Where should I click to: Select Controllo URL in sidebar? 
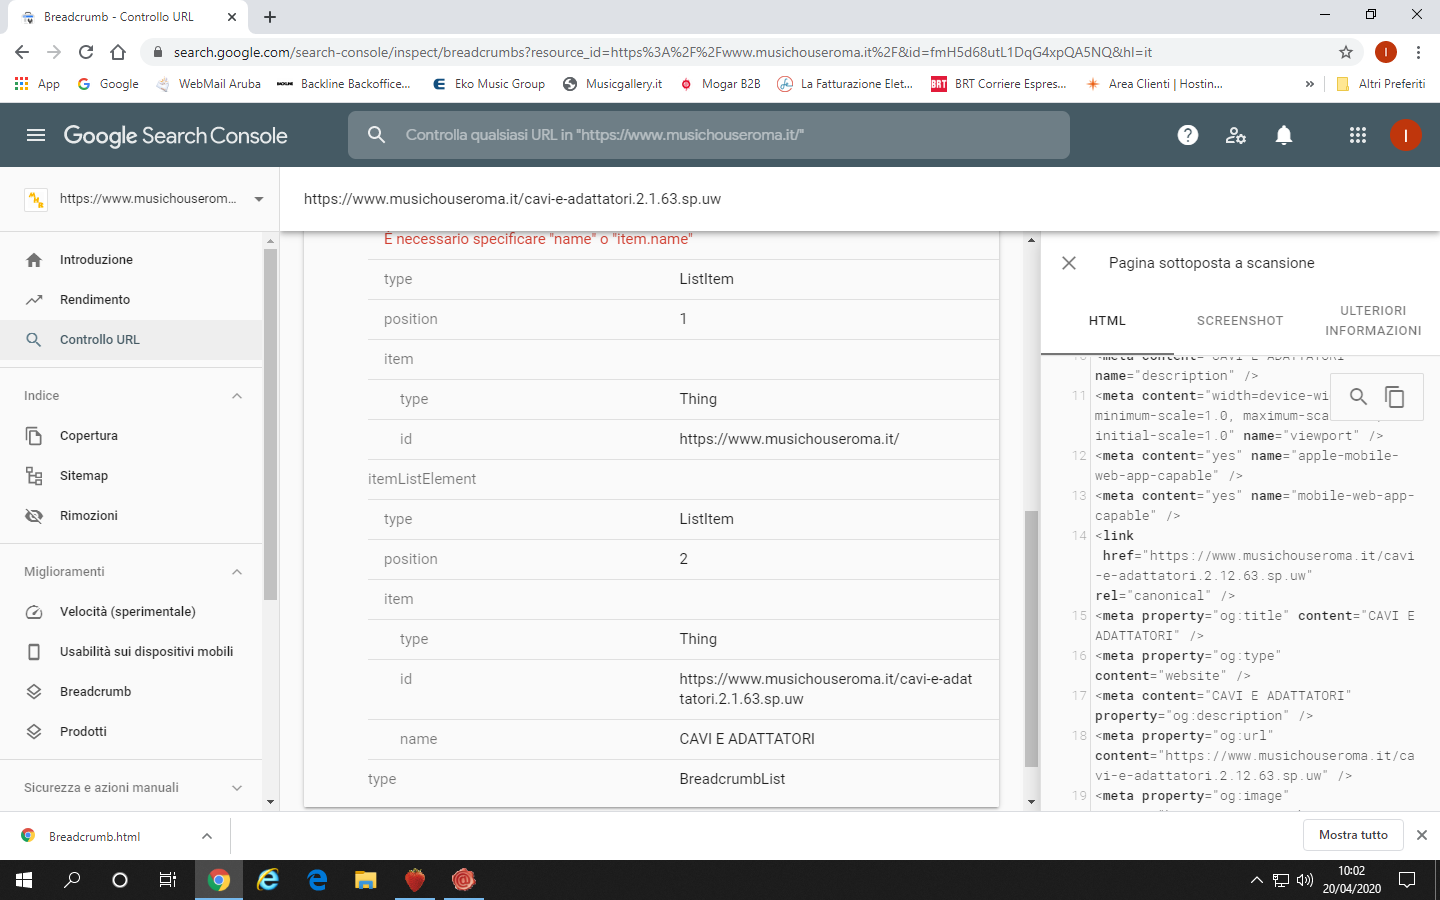click(x=131, y=340)
